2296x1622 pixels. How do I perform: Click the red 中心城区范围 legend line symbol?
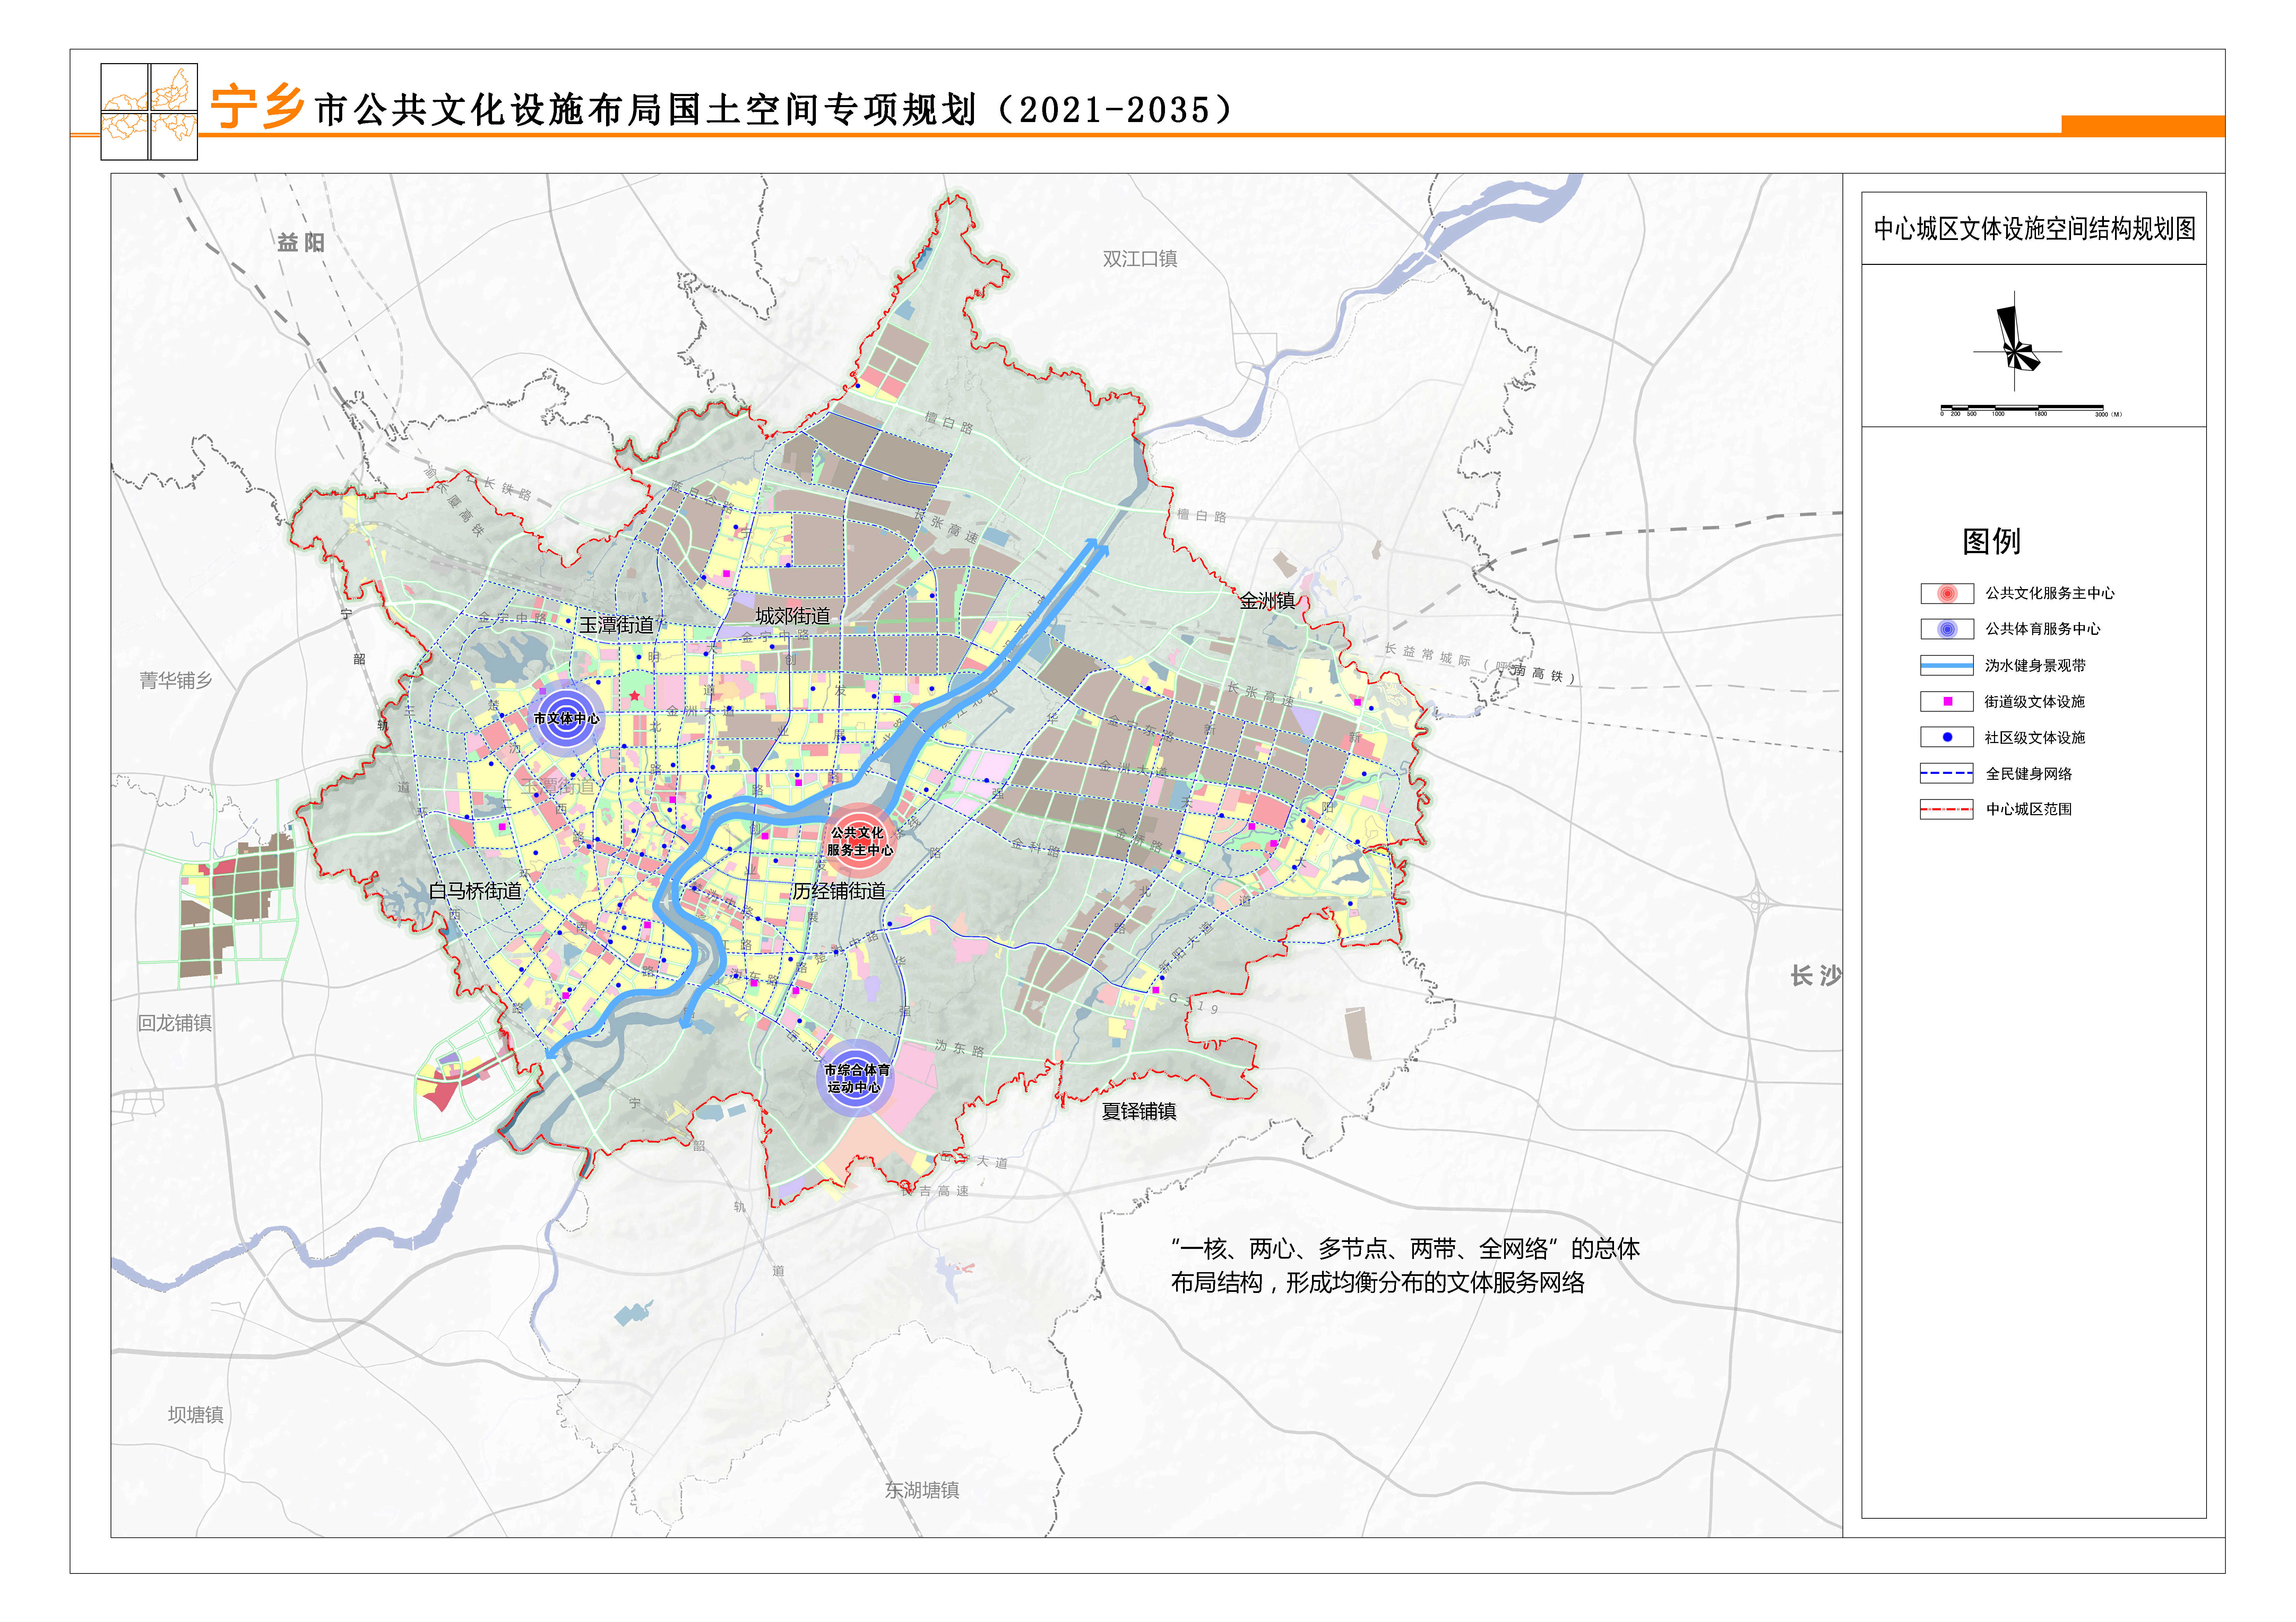pyautogui.click(x=1946, y=809)
